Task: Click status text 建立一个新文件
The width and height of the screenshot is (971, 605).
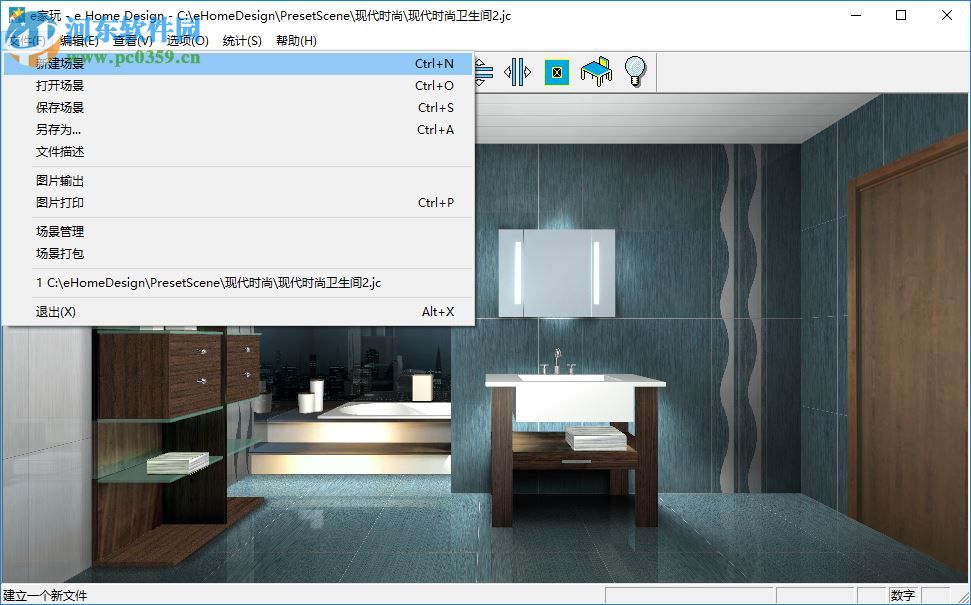Action: point(45,596)
